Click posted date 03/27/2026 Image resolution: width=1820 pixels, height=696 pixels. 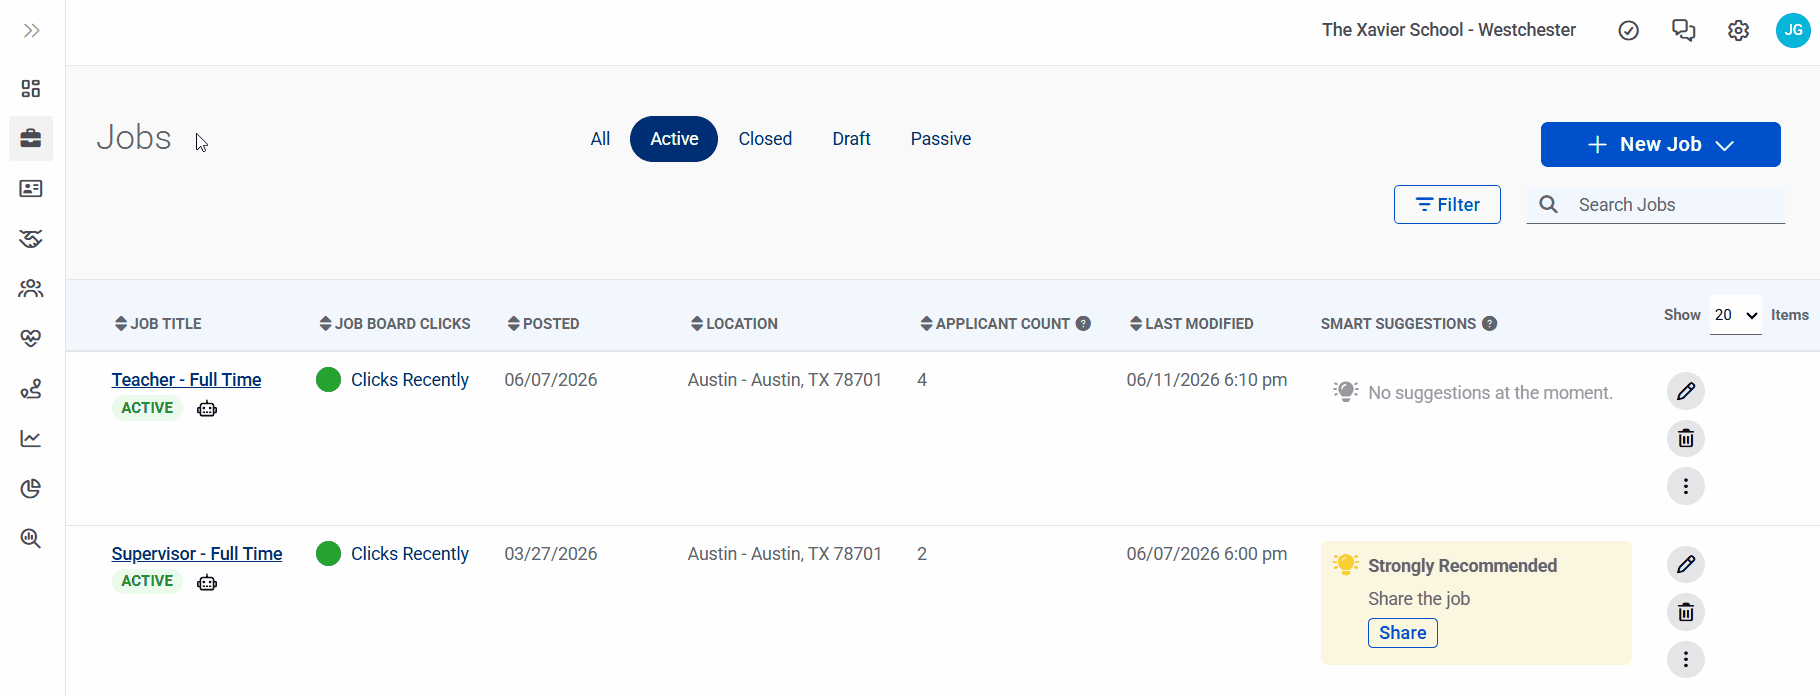point(551,554)
